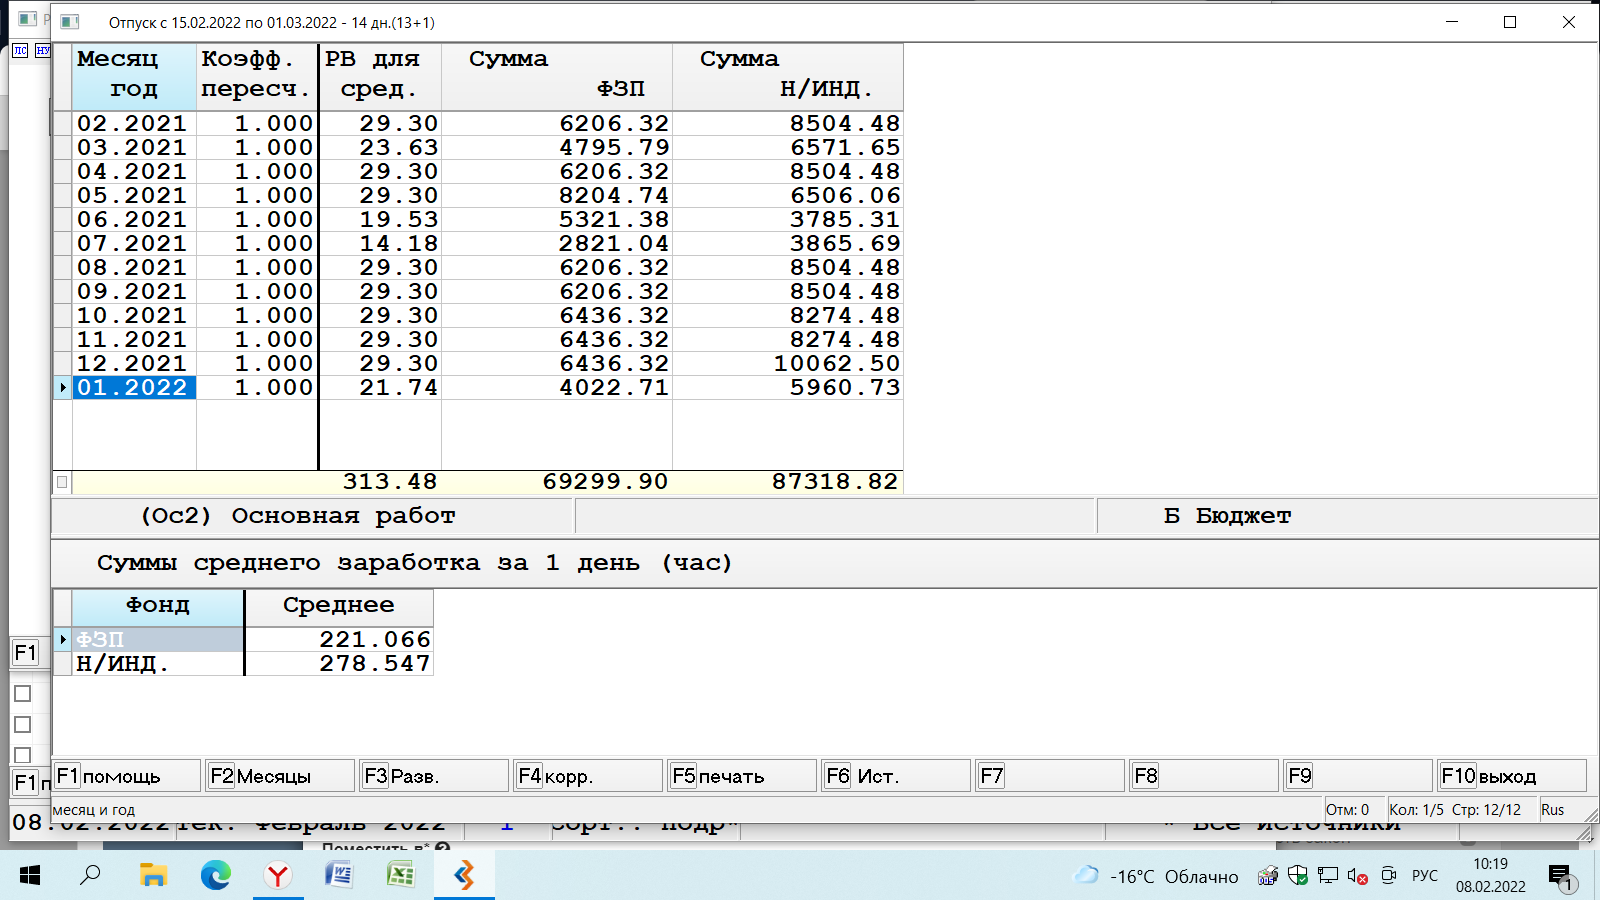Click the 10062.50 Н/ИНД. value

(x=837, y=363)
